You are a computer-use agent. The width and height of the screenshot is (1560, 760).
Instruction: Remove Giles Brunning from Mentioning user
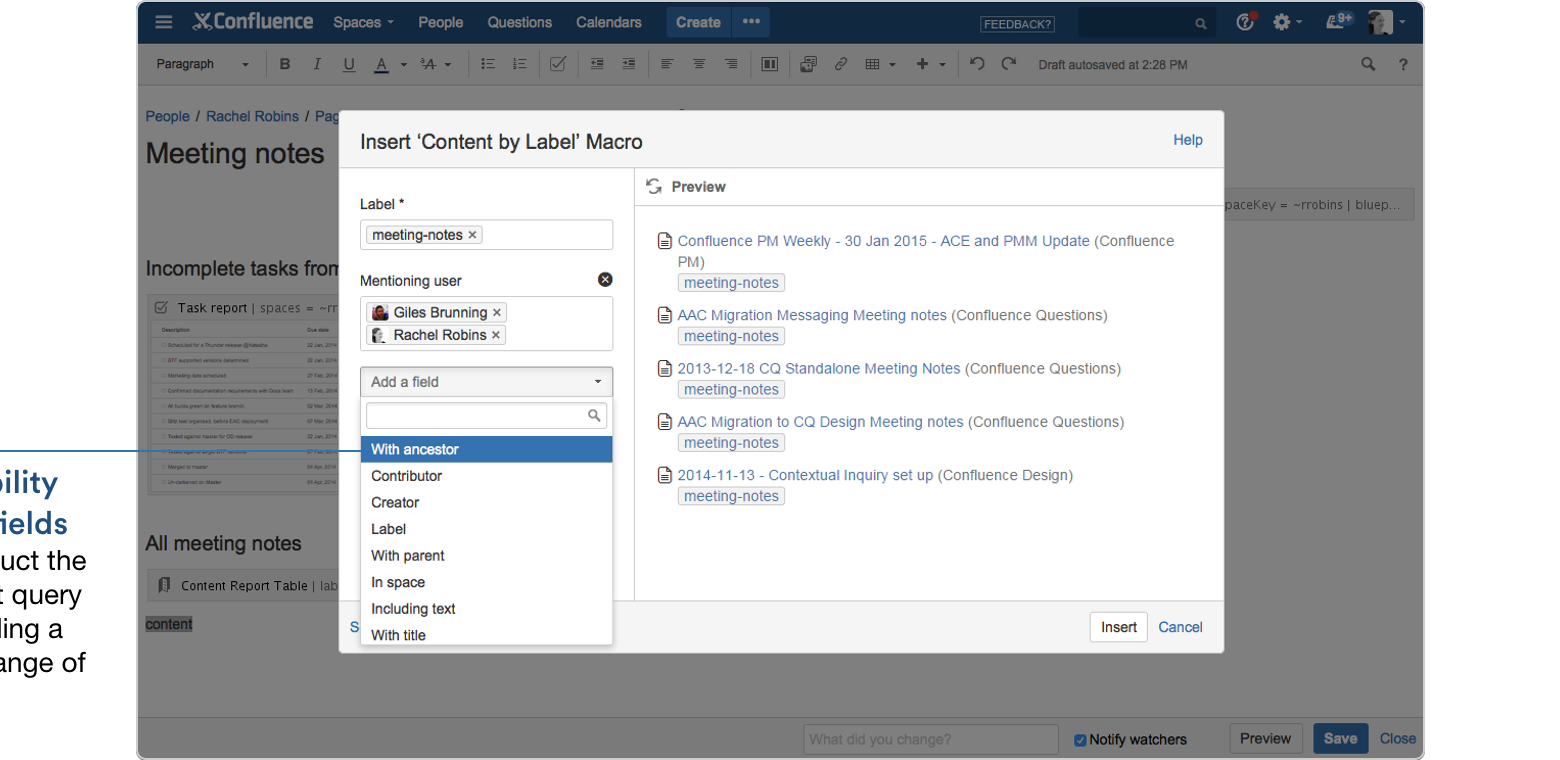click(x=497, y=312)
